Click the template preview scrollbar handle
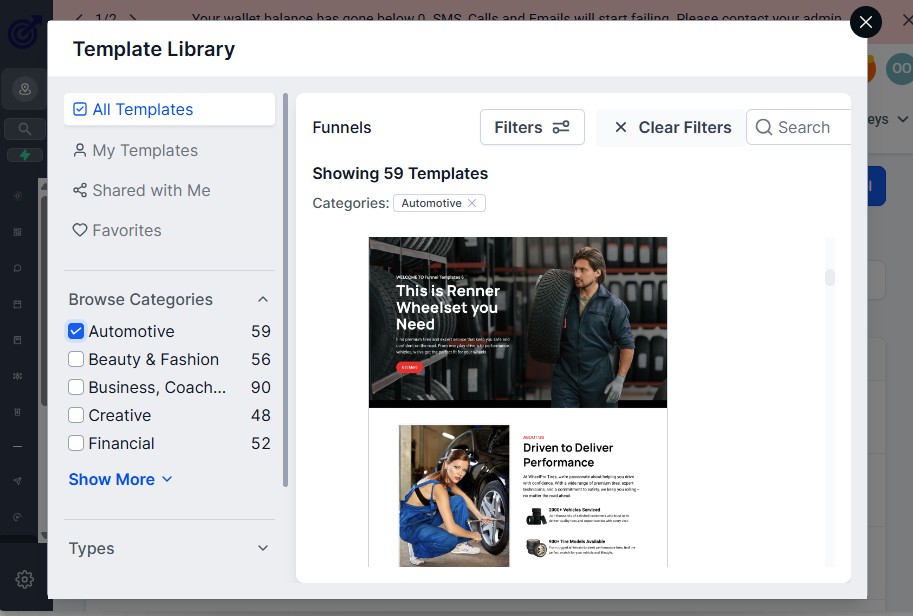913x616 pixels. pyautogui.click(x=830, y=277)
